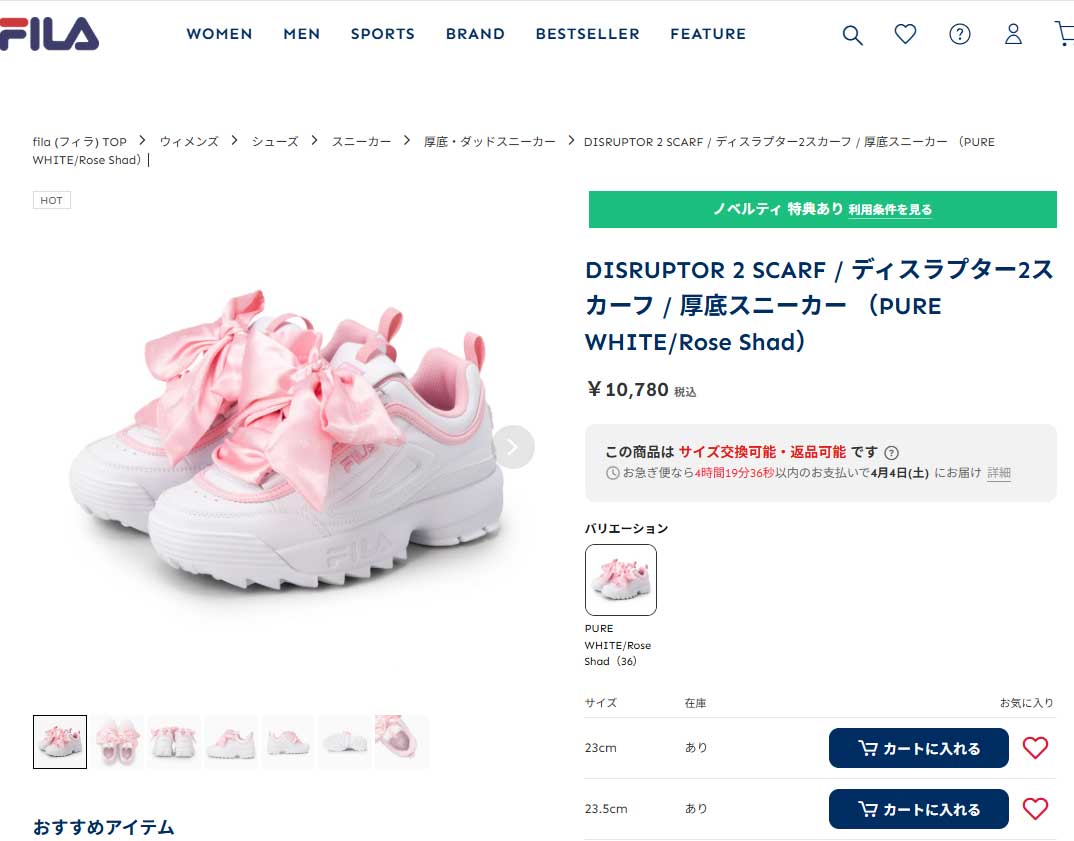This screenshot has height=841, width=1074.
Task: Click size exchange info question icon
Action: 892,453
